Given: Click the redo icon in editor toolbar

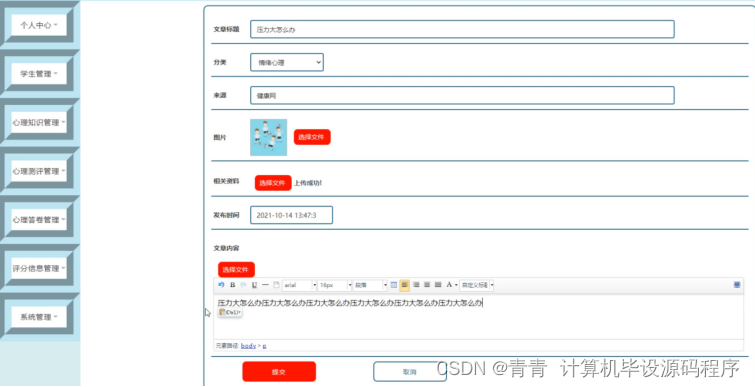Looking at the screenshot, I should pyautogui.click(x=243, y=285).
